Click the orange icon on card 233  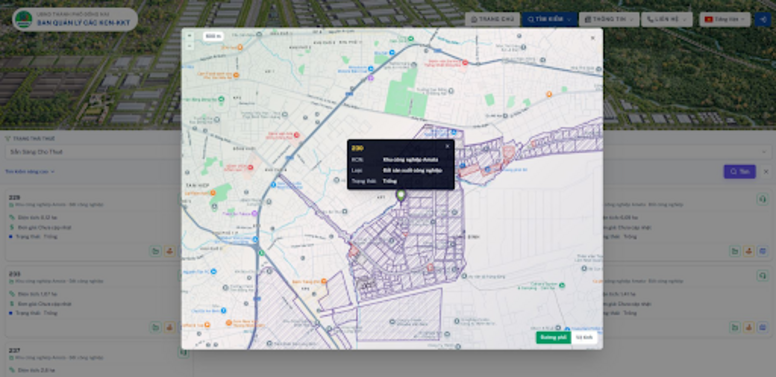(x=169, y=328)
